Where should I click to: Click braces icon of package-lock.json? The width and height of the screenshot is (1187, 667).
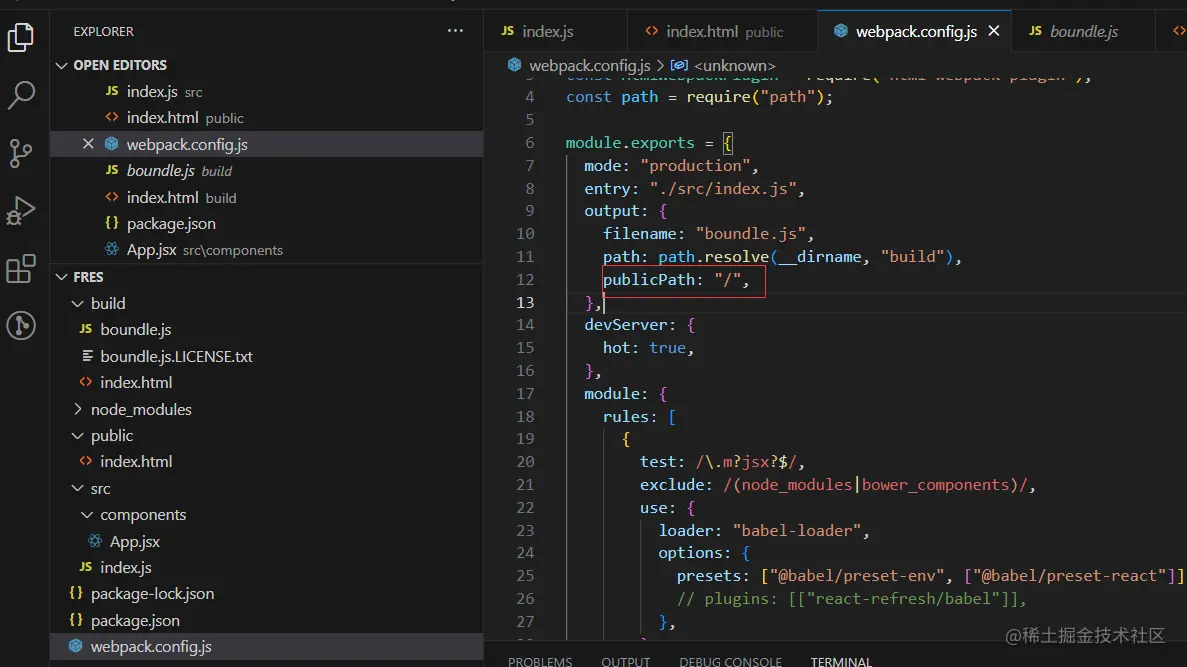(x=76, y=593)
